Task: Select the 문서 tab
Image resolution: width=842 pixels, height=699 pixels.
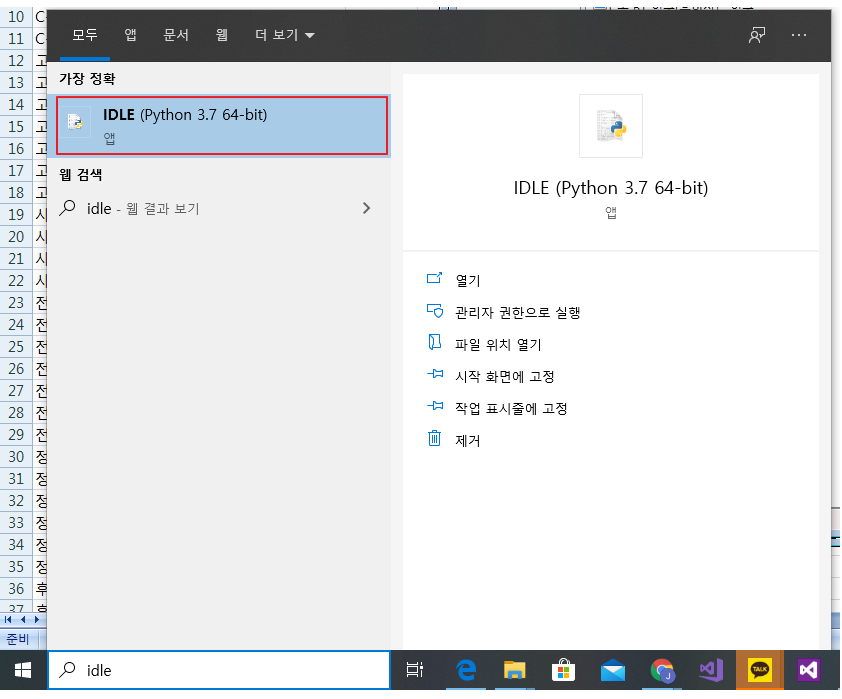Action: click(176, 35)
